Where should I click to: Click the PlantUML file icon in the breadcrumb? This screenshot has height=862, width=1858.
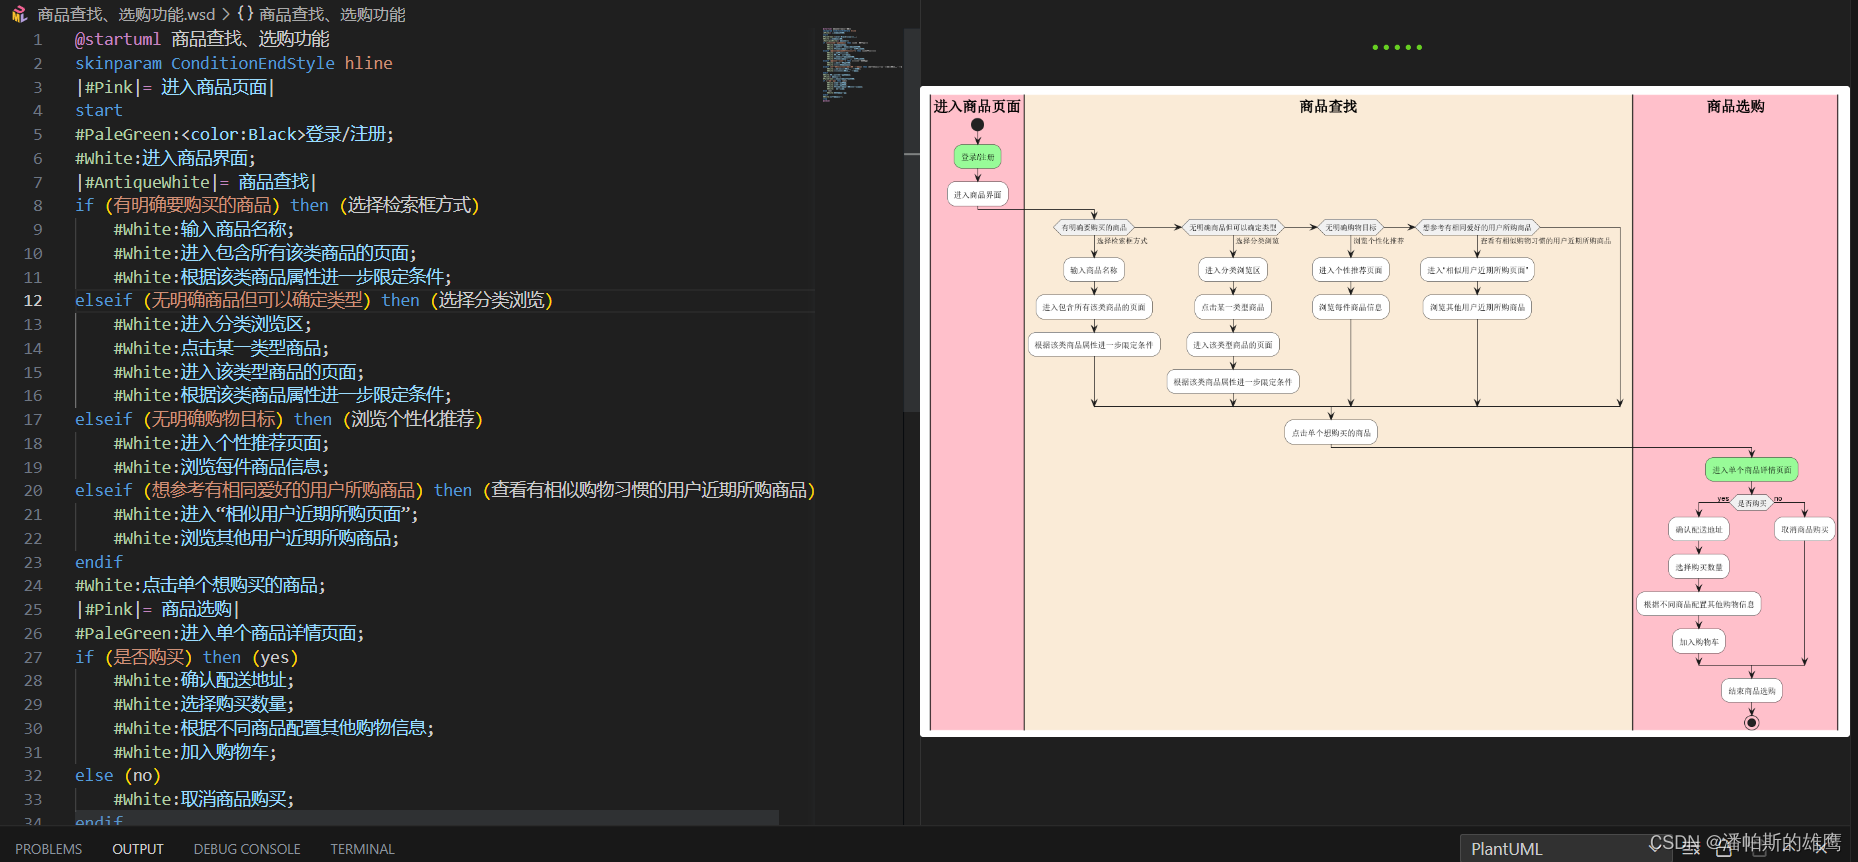18,14
